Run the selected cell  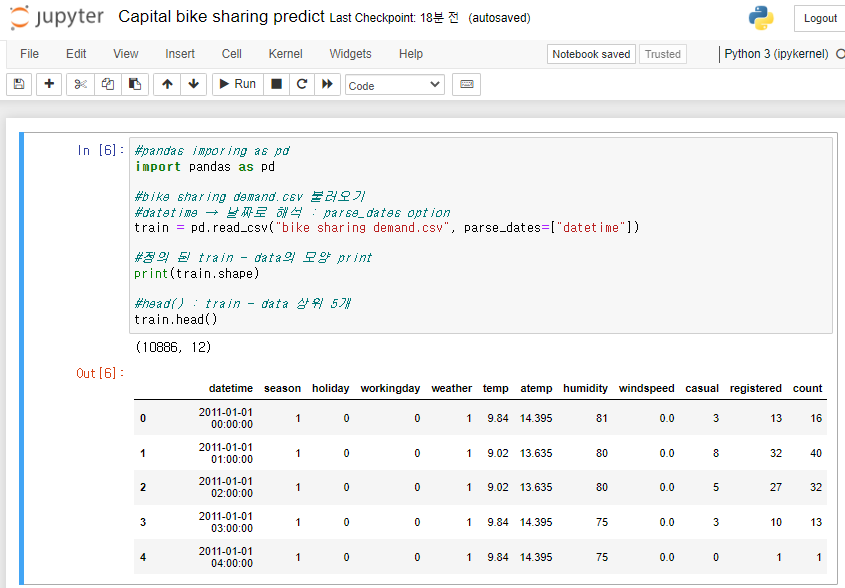click(238, 84)
